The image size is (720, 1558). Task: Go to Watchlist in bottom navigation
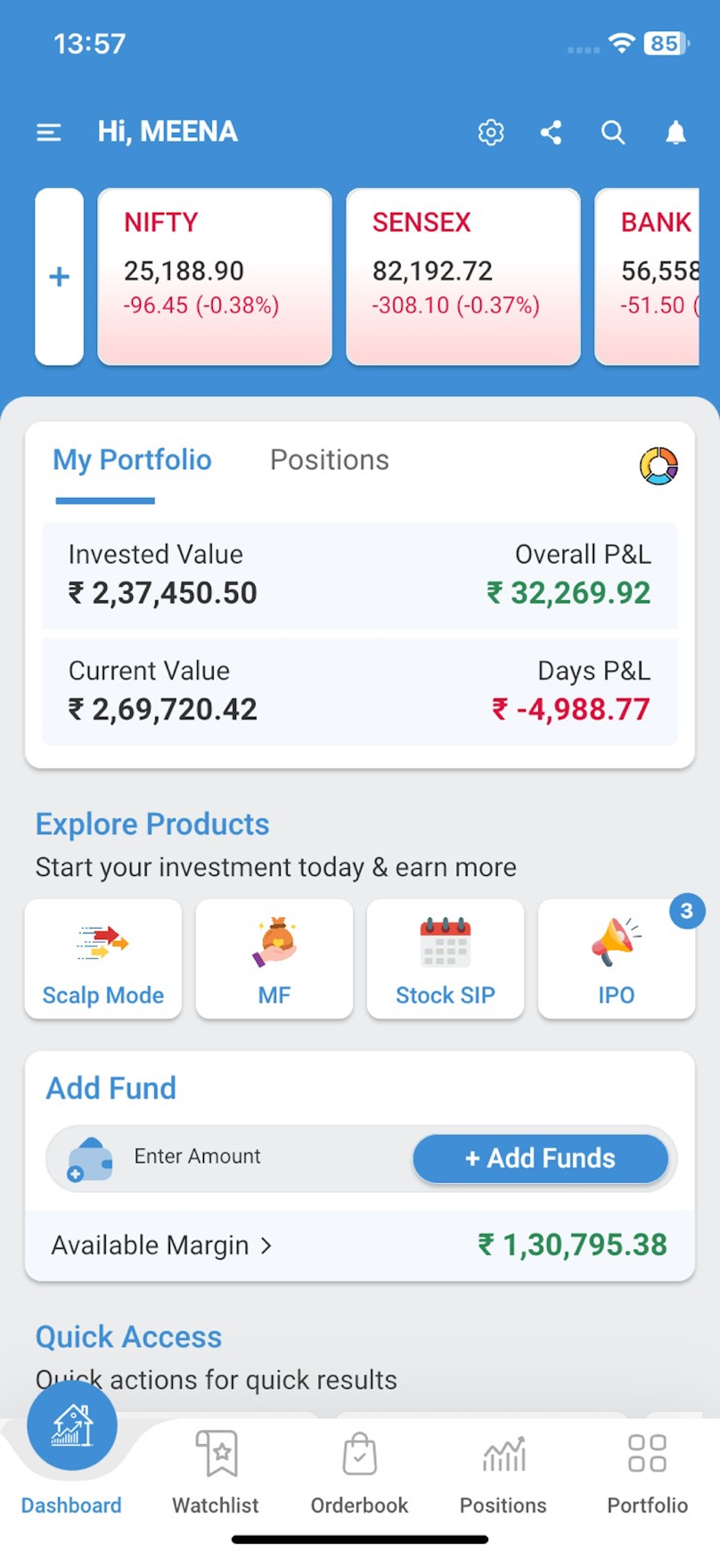(x=215, y=1475)
